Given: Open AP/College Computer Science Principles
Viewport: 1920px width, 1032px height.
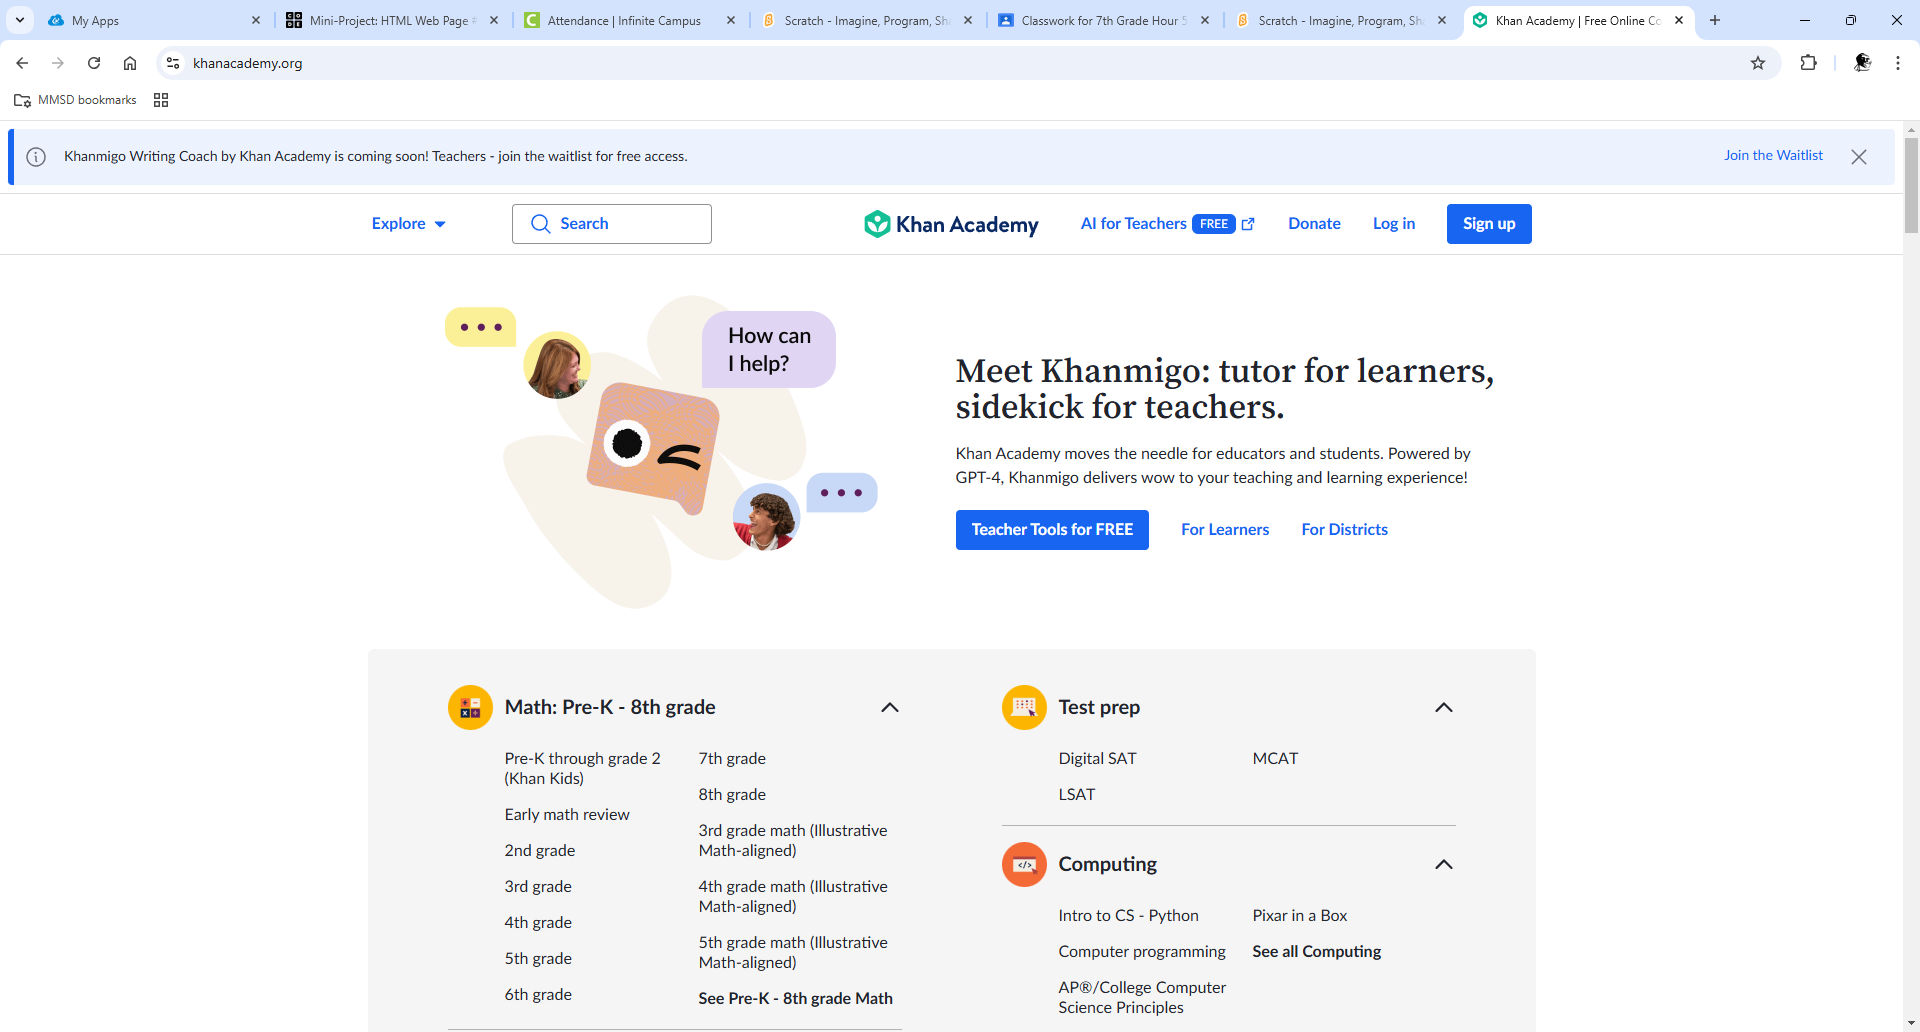Looking at the screenshot, I should click(x=1142, y=998).
